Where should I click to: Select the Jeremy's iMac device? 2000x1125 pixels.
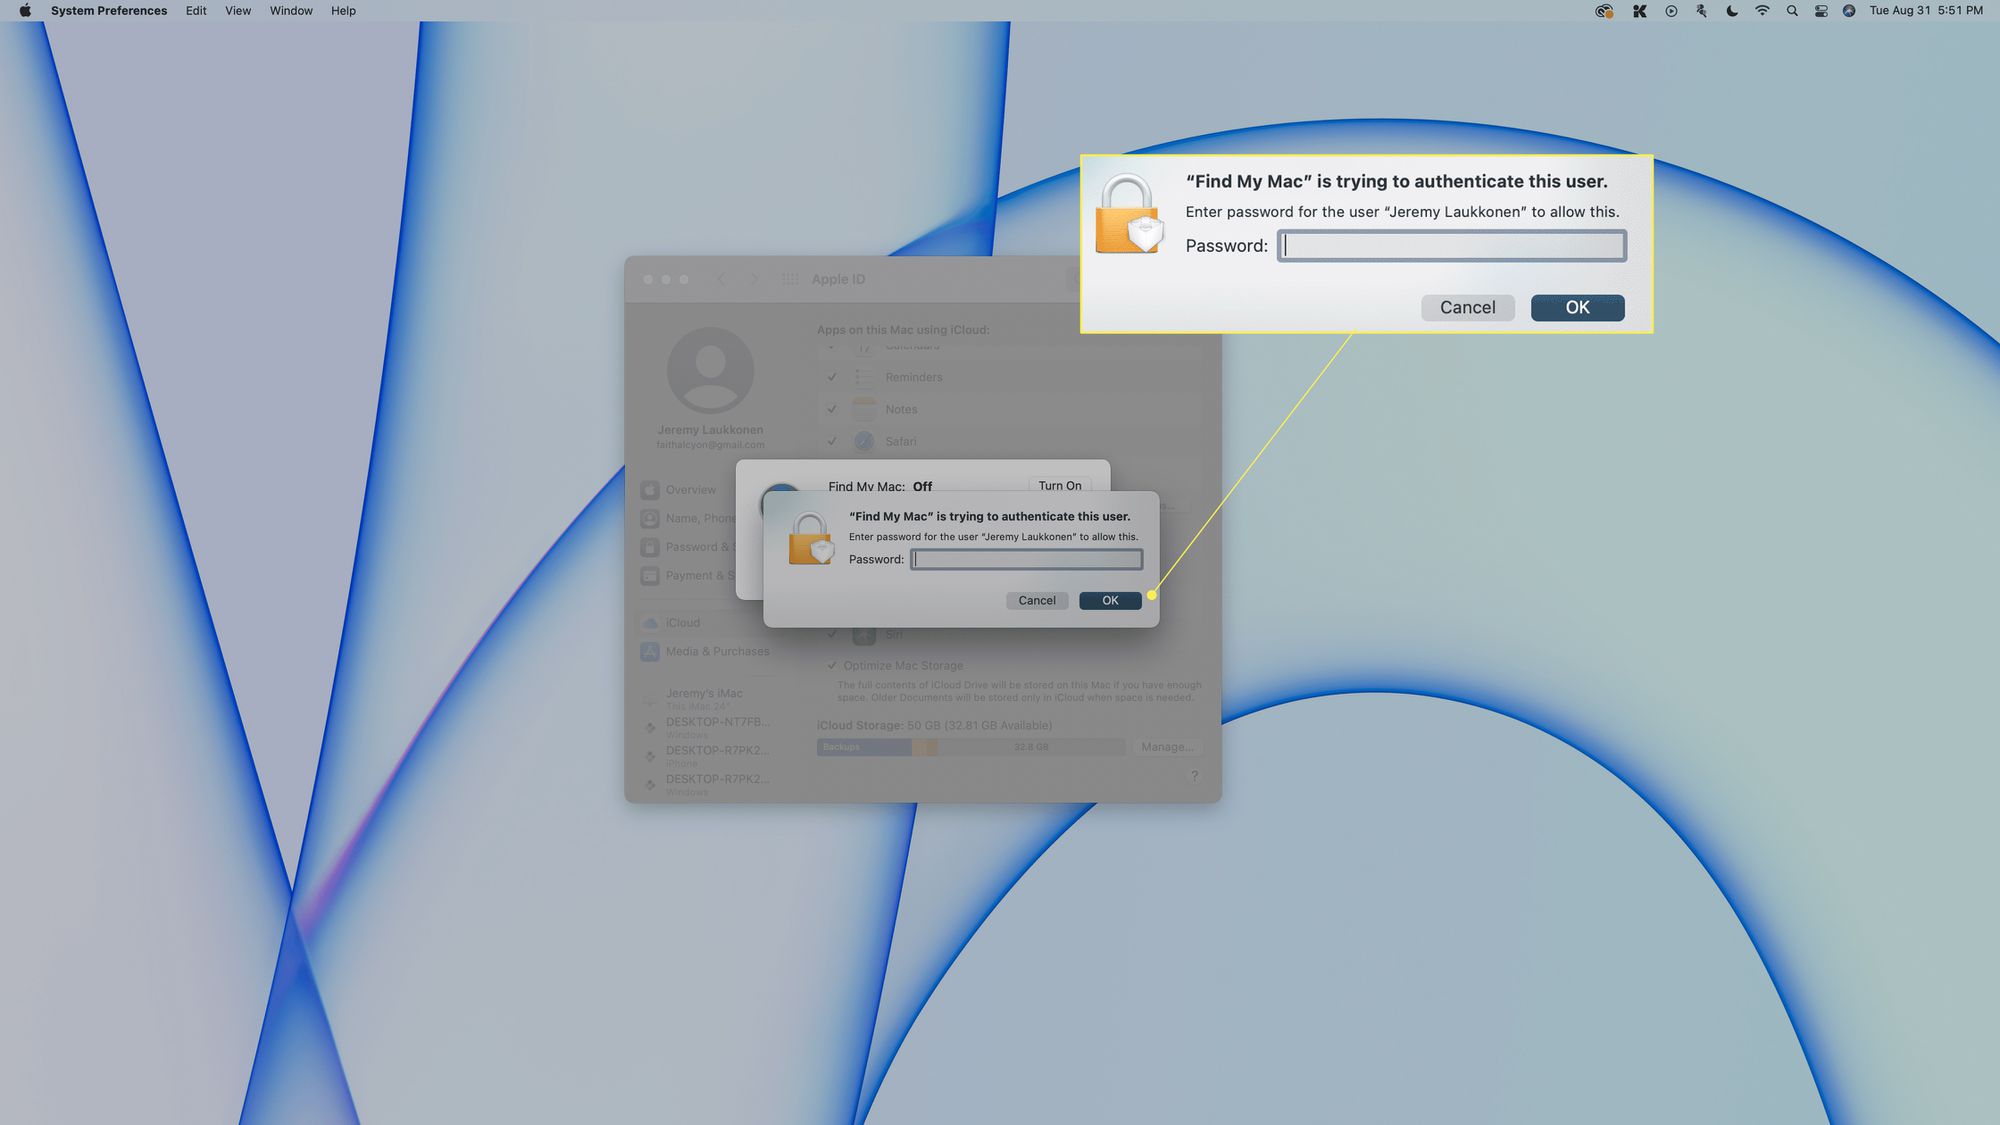704,698
